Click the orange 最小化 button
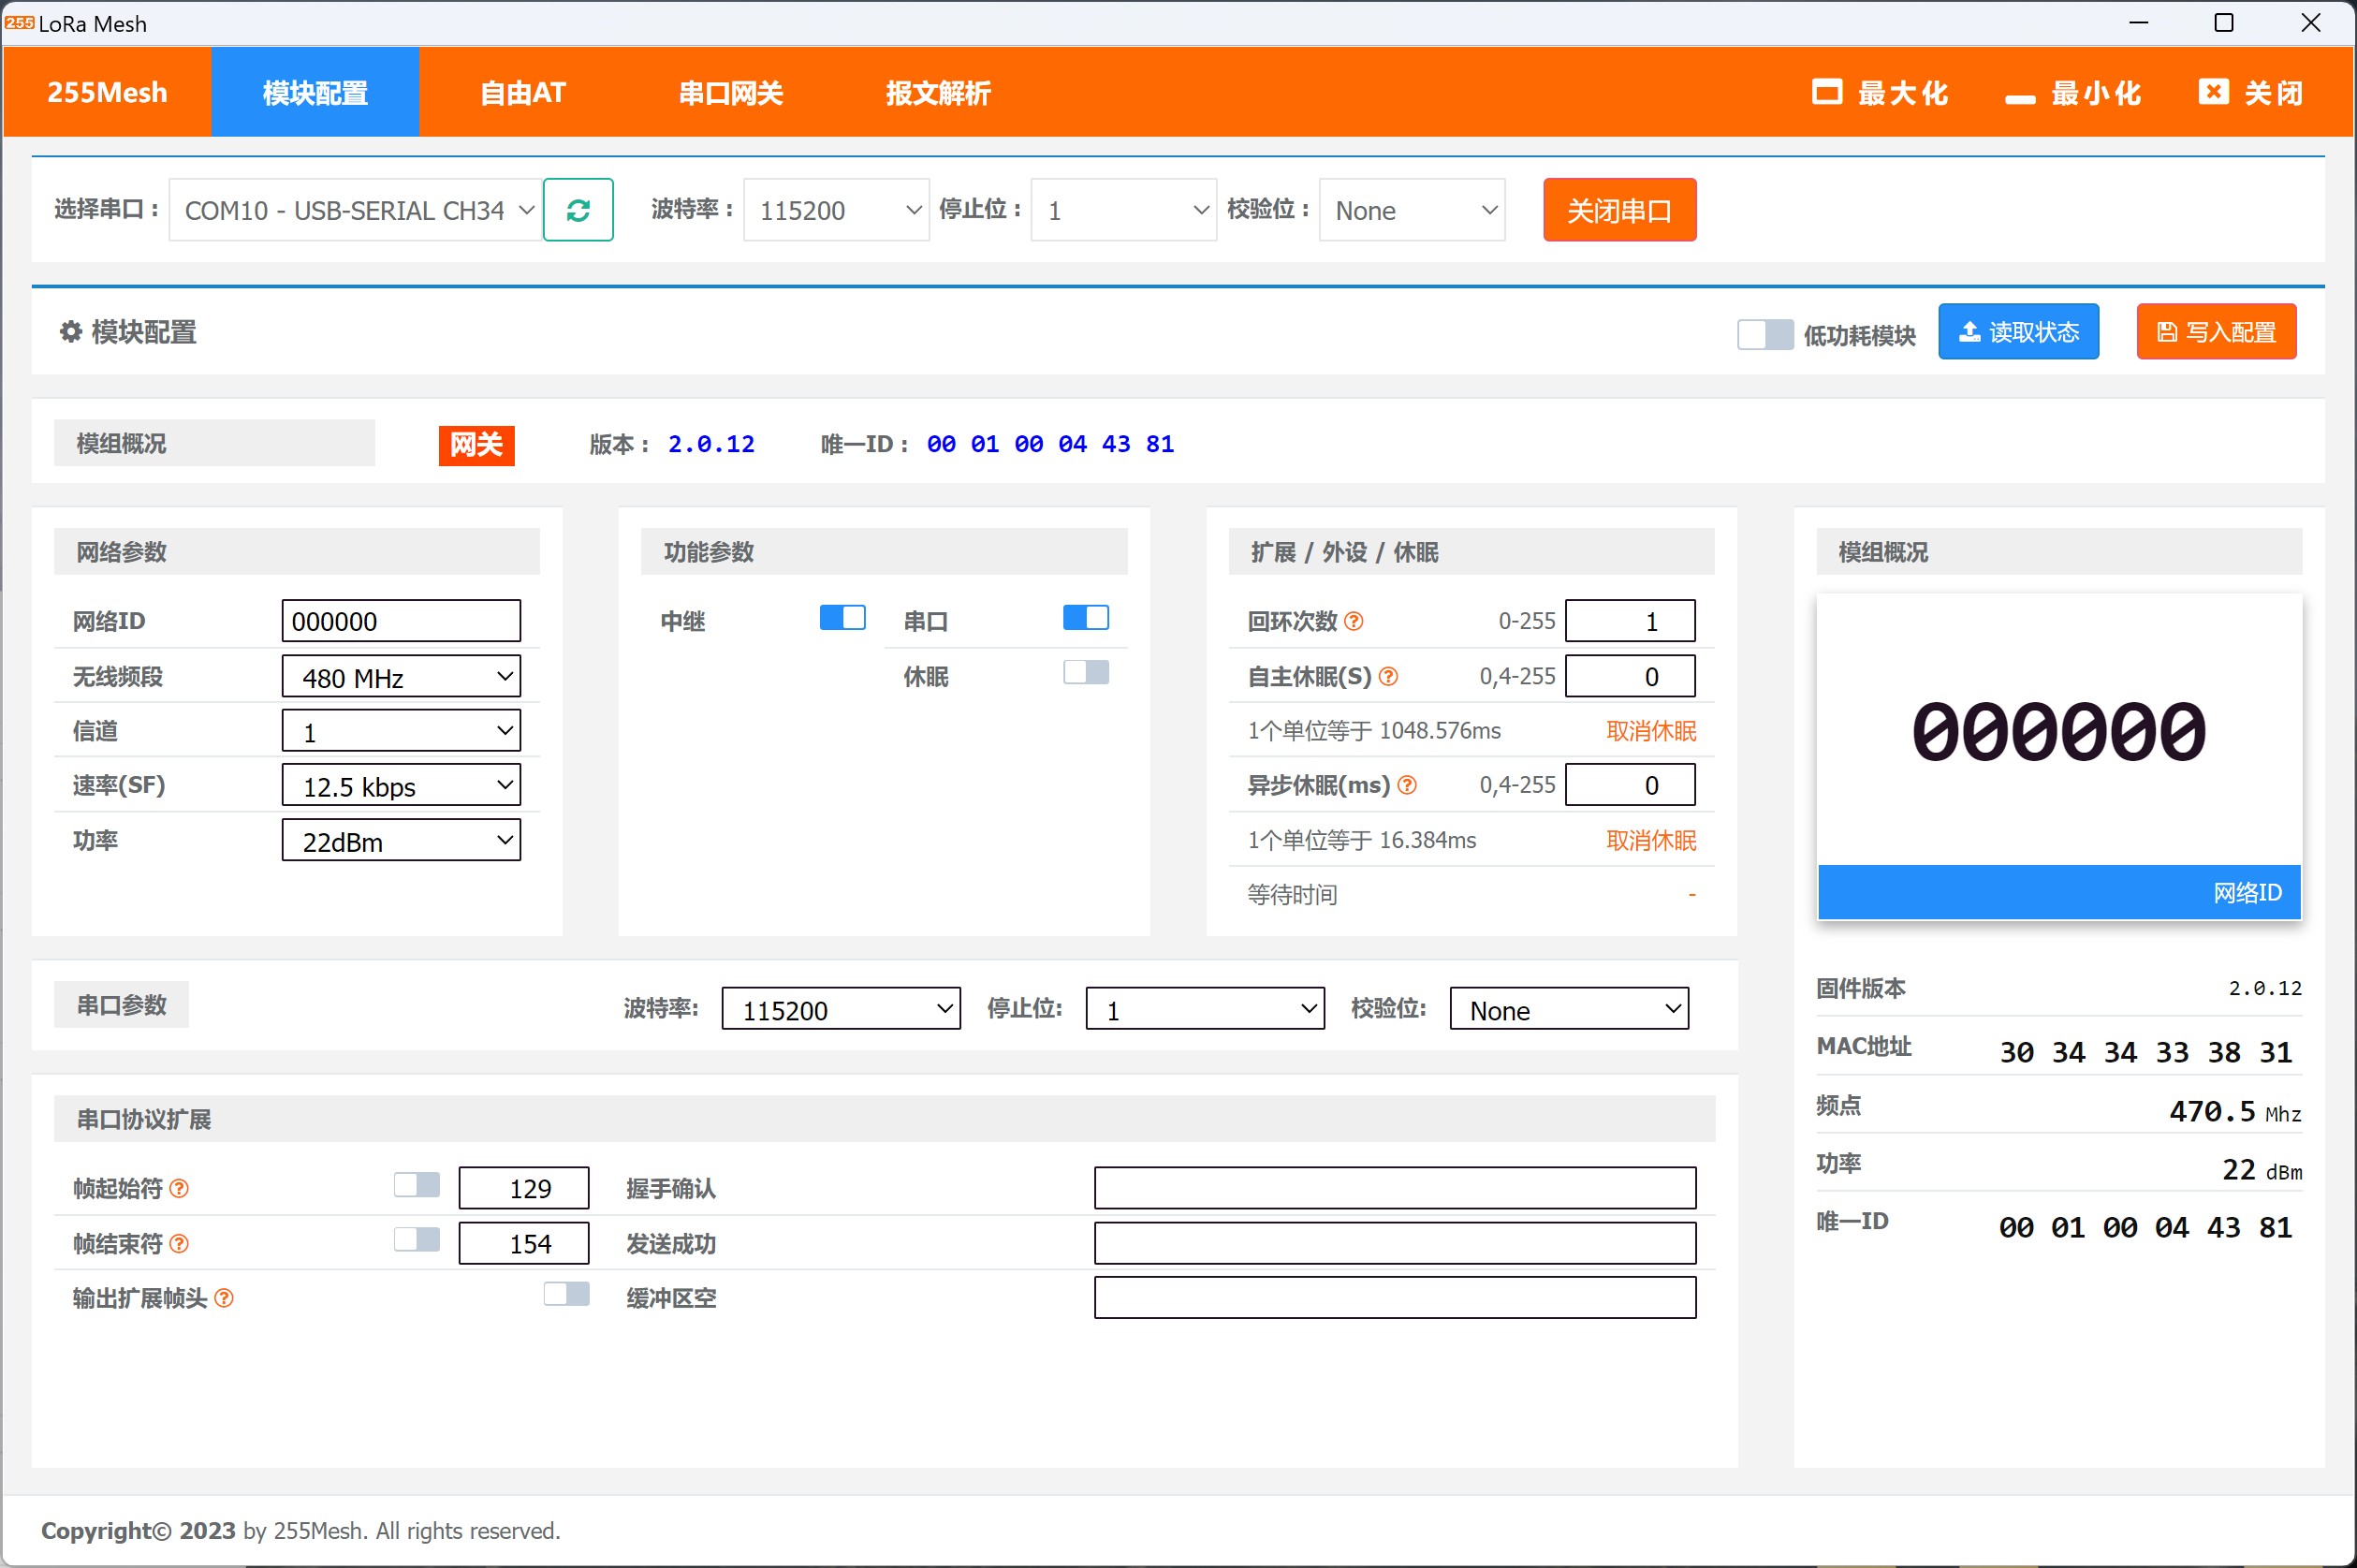The image size is (2357, 1568). click(x=2074, y=93)
